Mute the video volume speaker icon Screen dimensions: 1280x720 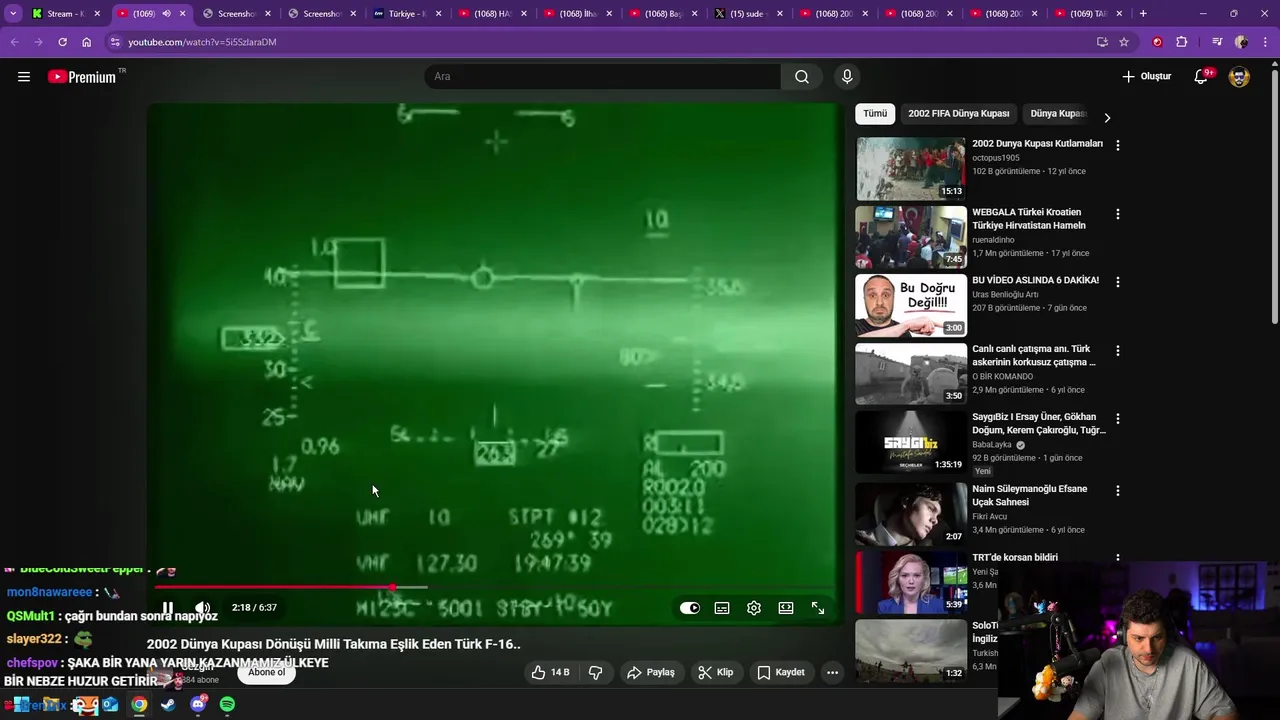pyautogui.click(x=202, y=608)
